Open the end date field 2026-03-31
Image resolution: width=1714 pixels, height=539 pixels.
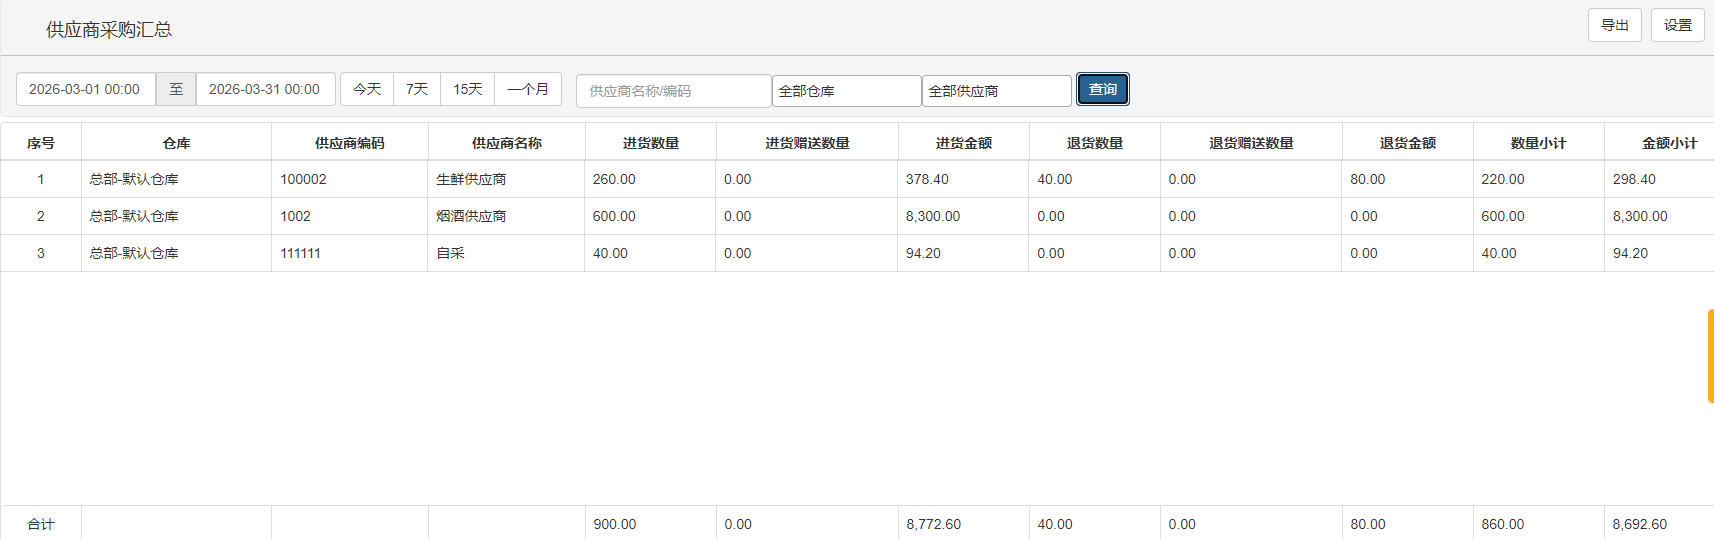[x=265, y=89]
